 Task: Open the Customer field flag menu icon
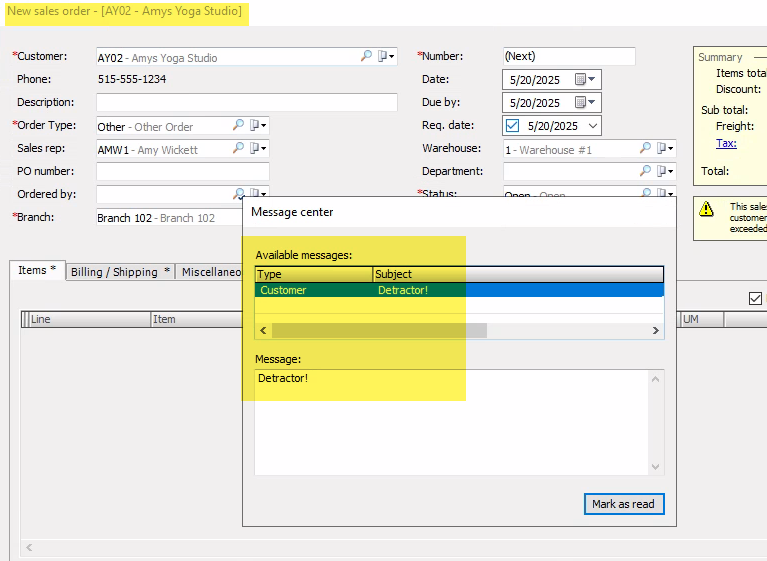pos(386,56)
